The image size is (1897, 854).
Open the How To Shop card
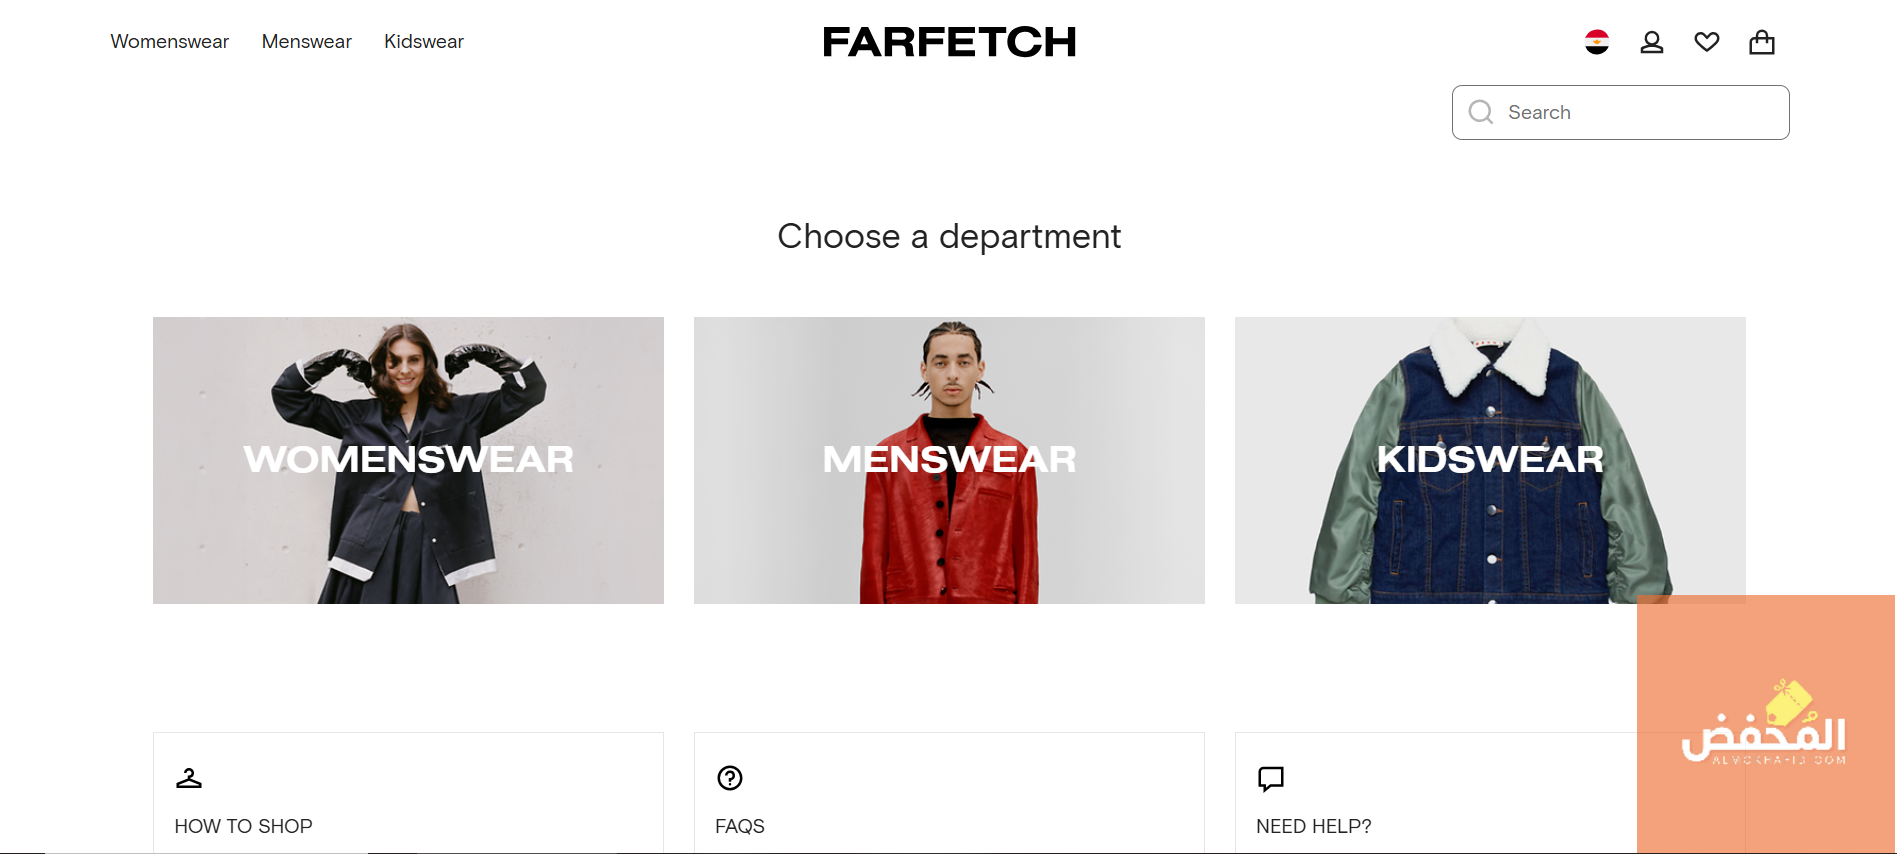(408, 793)
